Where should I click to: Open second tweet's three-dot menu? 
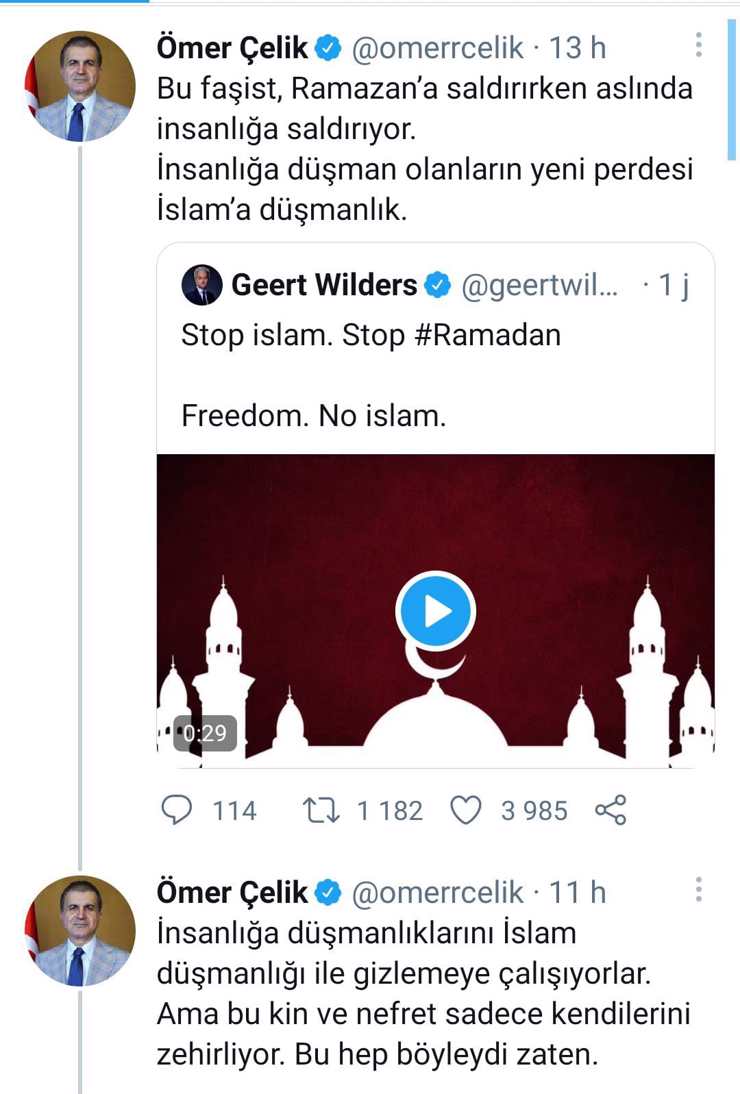[698, 890]
